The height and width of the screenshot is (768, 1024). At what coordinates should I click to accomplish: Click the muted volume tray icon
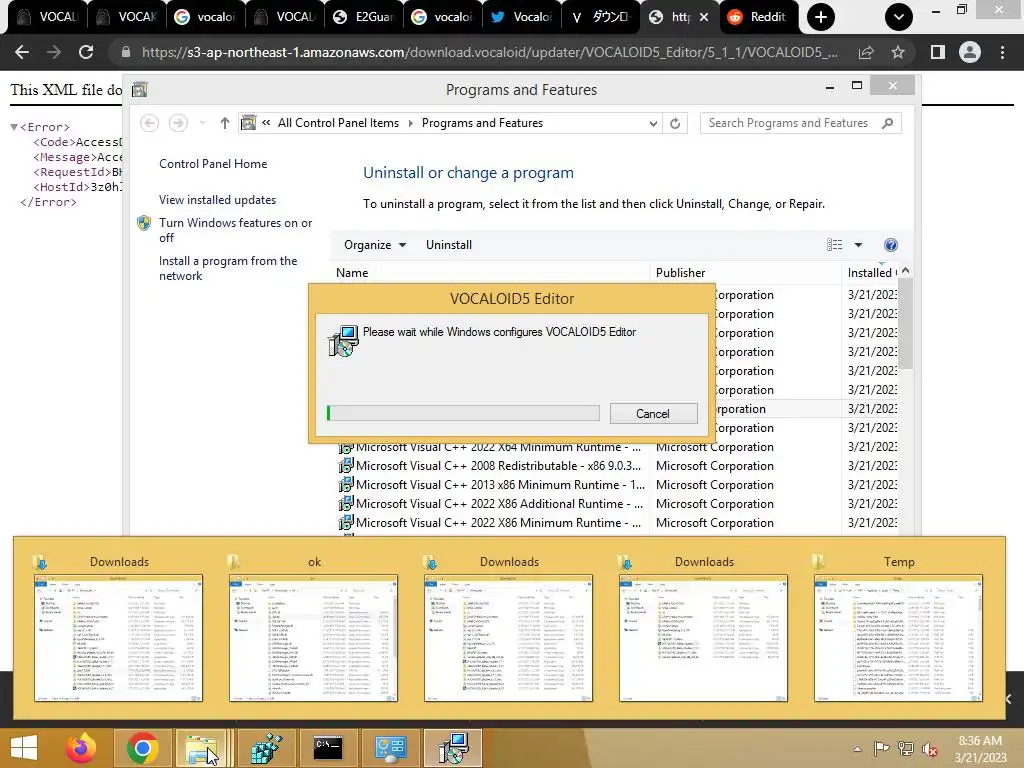pyautogui.click(x=929, y=749)
